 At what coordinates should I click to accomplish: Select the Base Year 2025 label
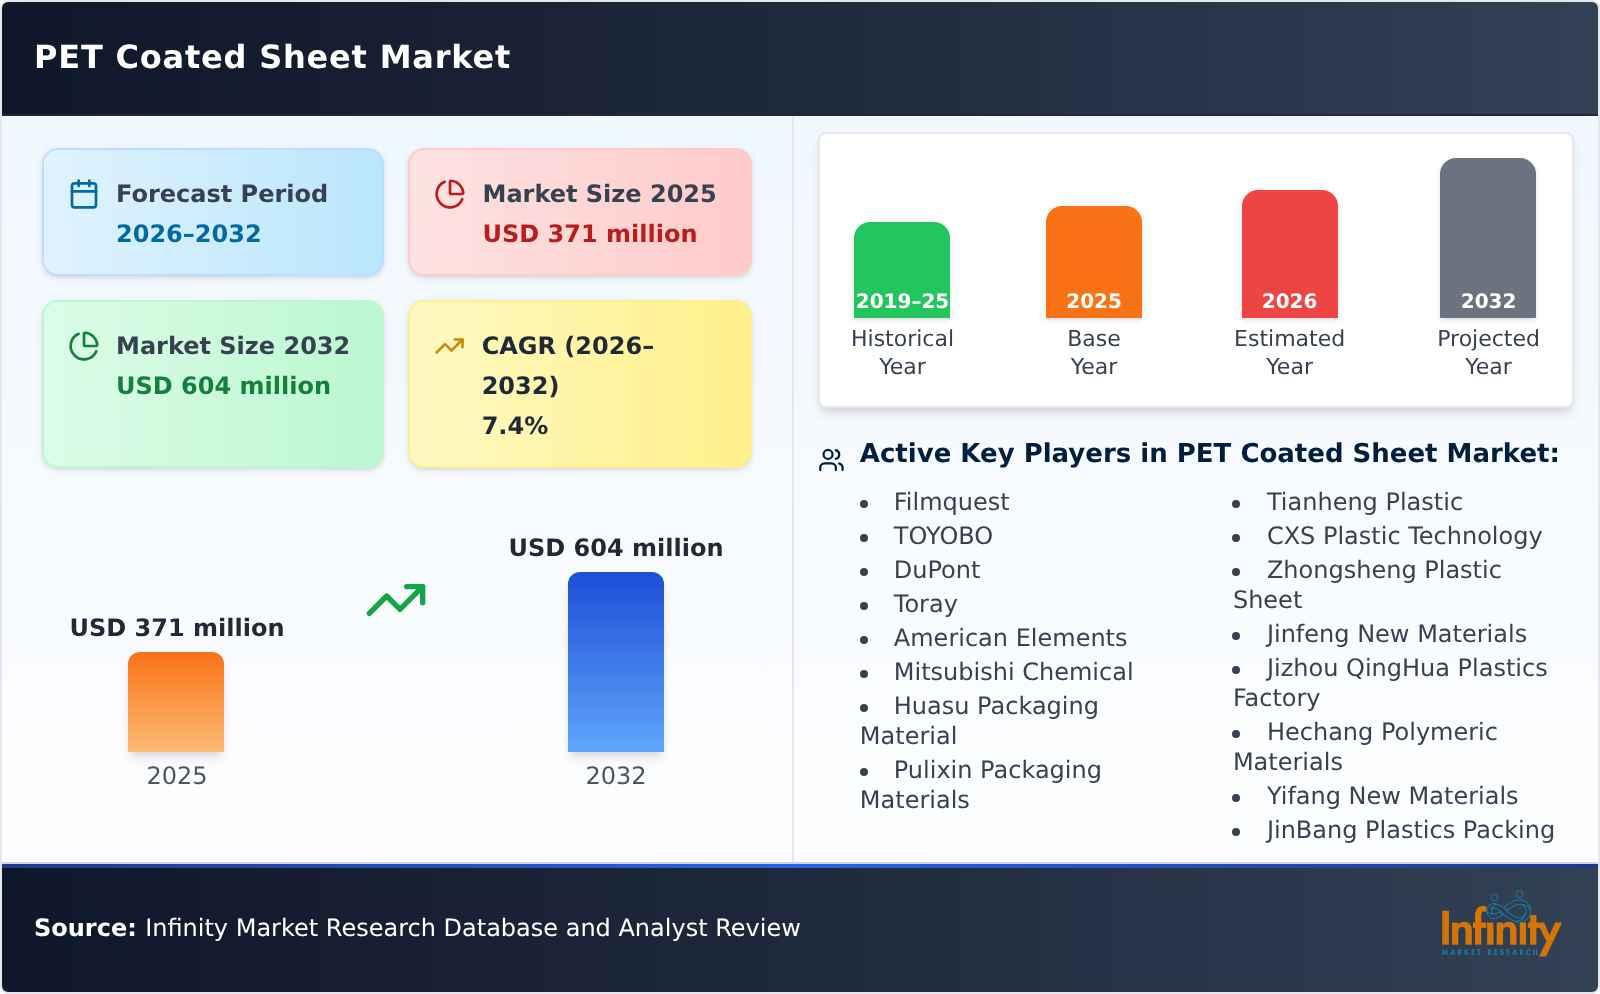pyautogui.click(x=1092, y=352)
